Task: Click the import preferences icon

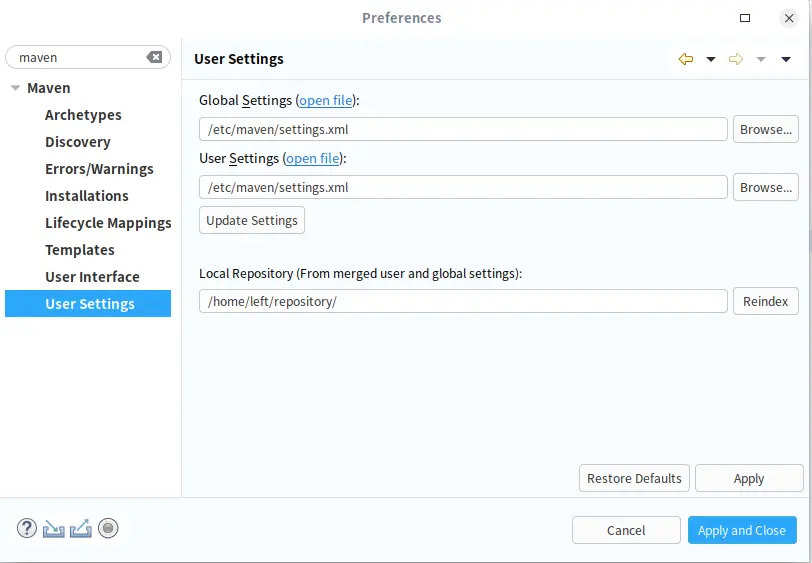Action: pos(54,529)
